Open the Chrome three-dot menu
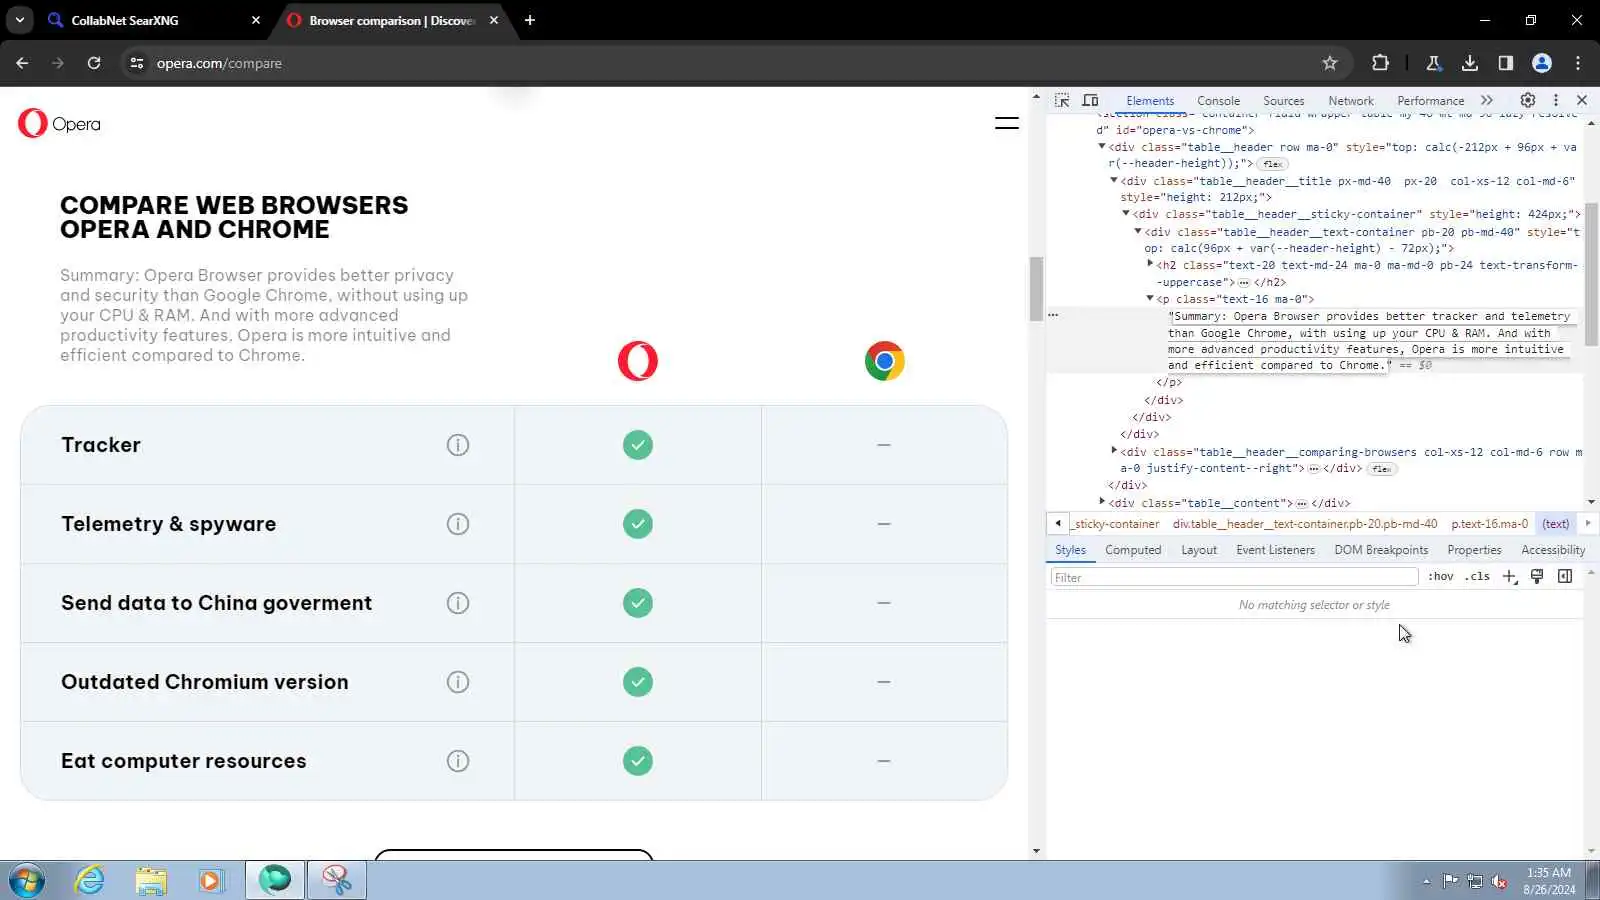The height and width of the screenshot is (900, 1600). click(1578, 63)
